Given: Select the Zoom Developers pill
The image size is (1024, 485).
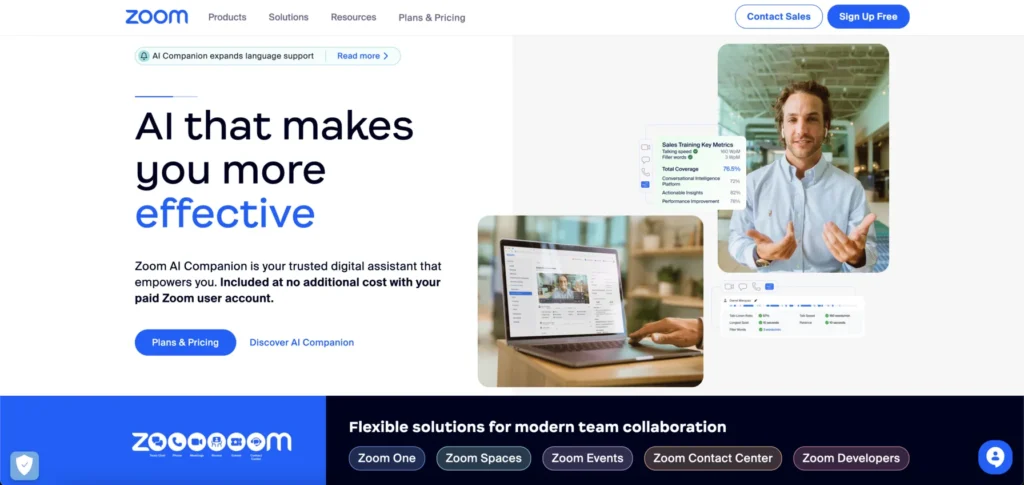Looking at the screenshot, I should pyautogui.click(x=851, y=458).
